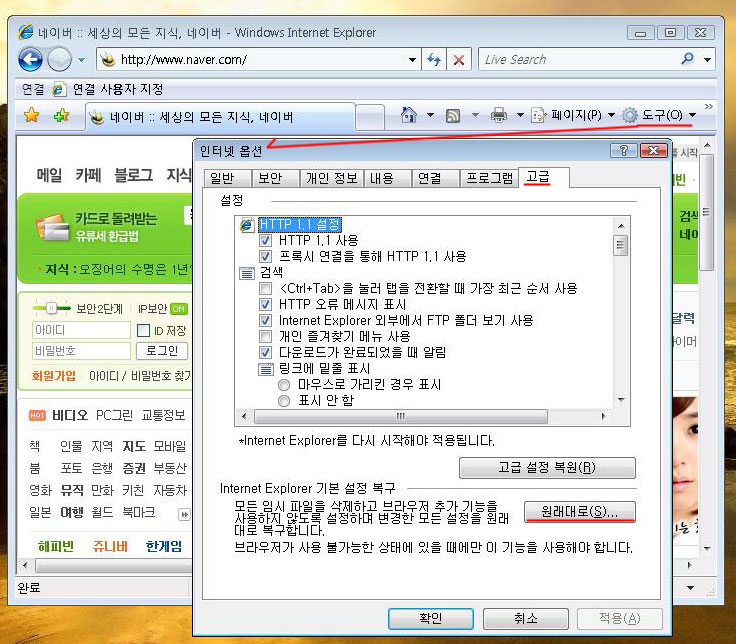The height and width of the screenshot is (644, 736).
Task: Switch to the 내용 tab
Action: (388, 178)
